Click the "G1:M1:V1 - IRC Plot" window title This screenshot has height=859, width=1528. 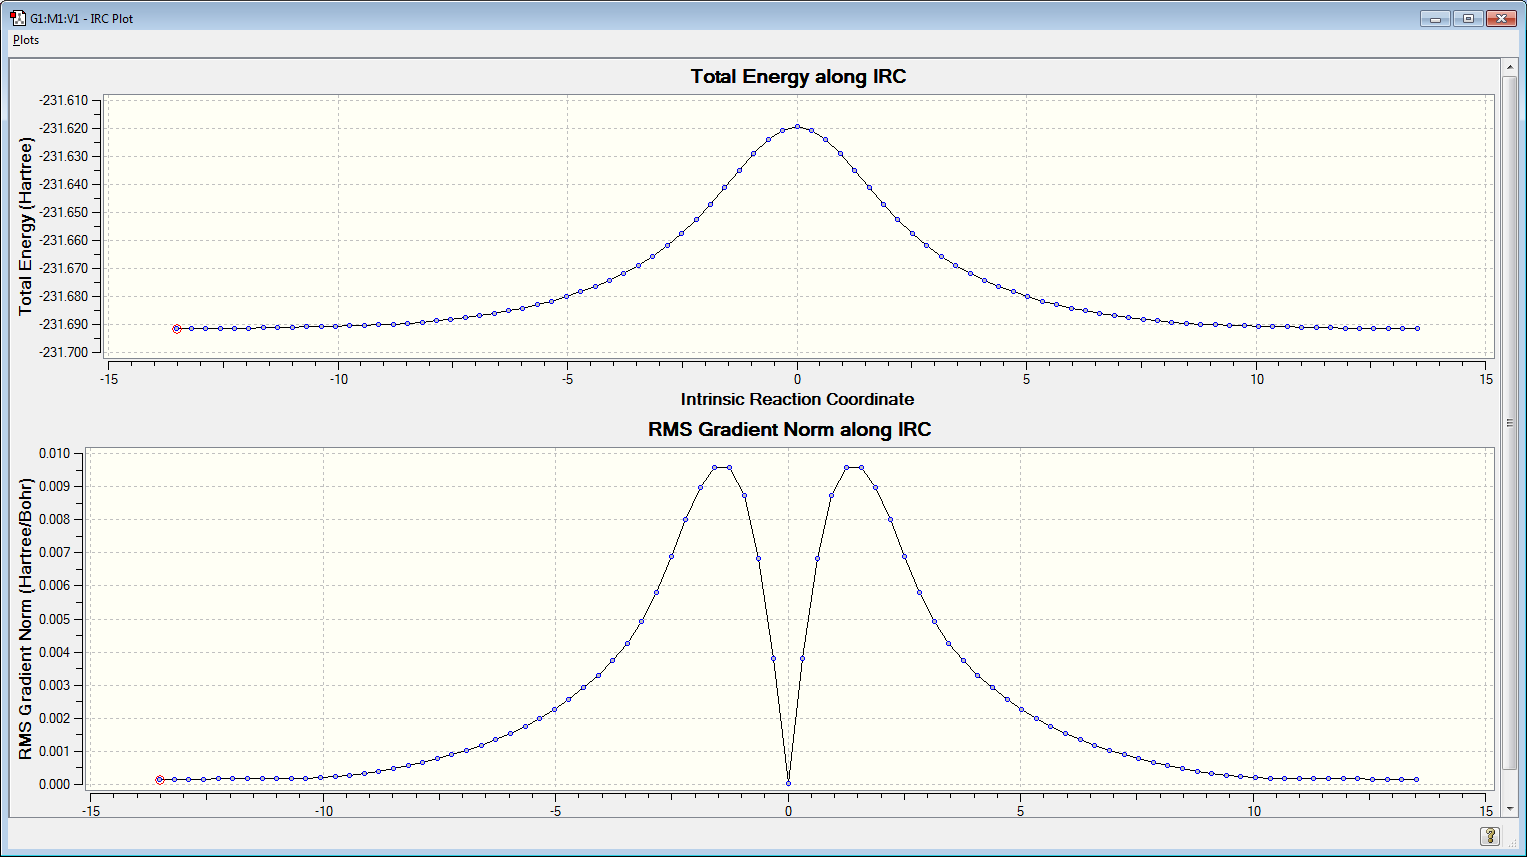click(81, 18)
